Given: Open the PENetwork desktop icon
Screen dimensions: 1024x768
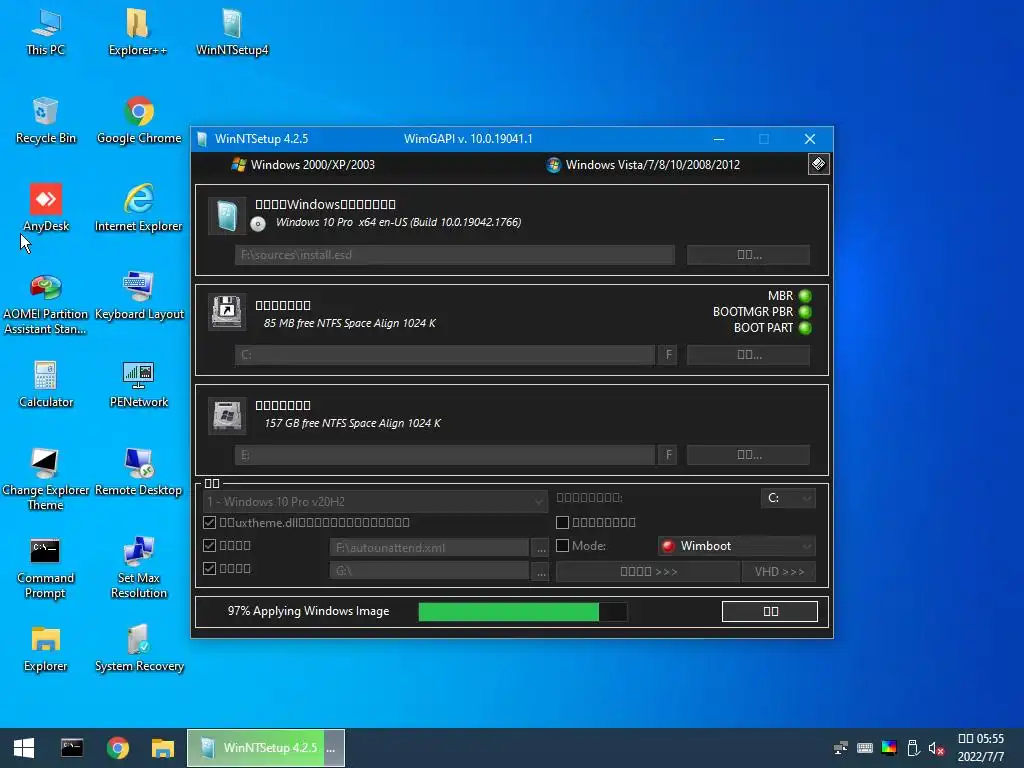Looking at the screenshot, I should (x=138, y=385).
